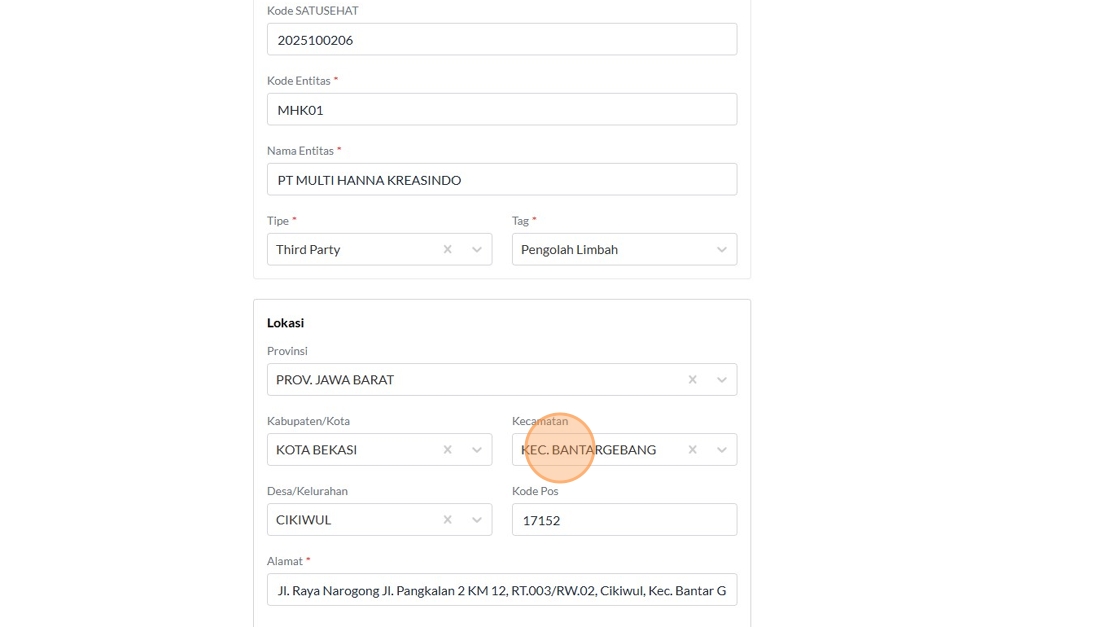The height and width of the screenshot is (627, 1120).
Task: Open Kabupaten/Kota dropdown arrow
Action: click(x=477, y=449)
